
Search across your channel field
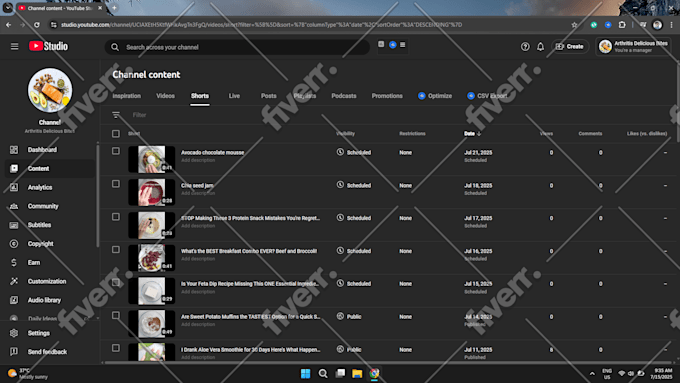pyautogui.click(x=237, y=47)
